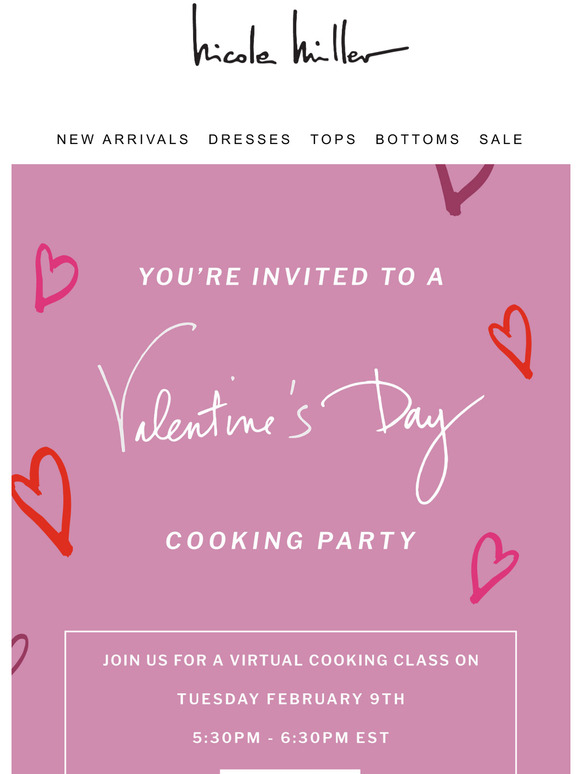Click the white button below the event time
580x774 pixels.
coord(290,771)
